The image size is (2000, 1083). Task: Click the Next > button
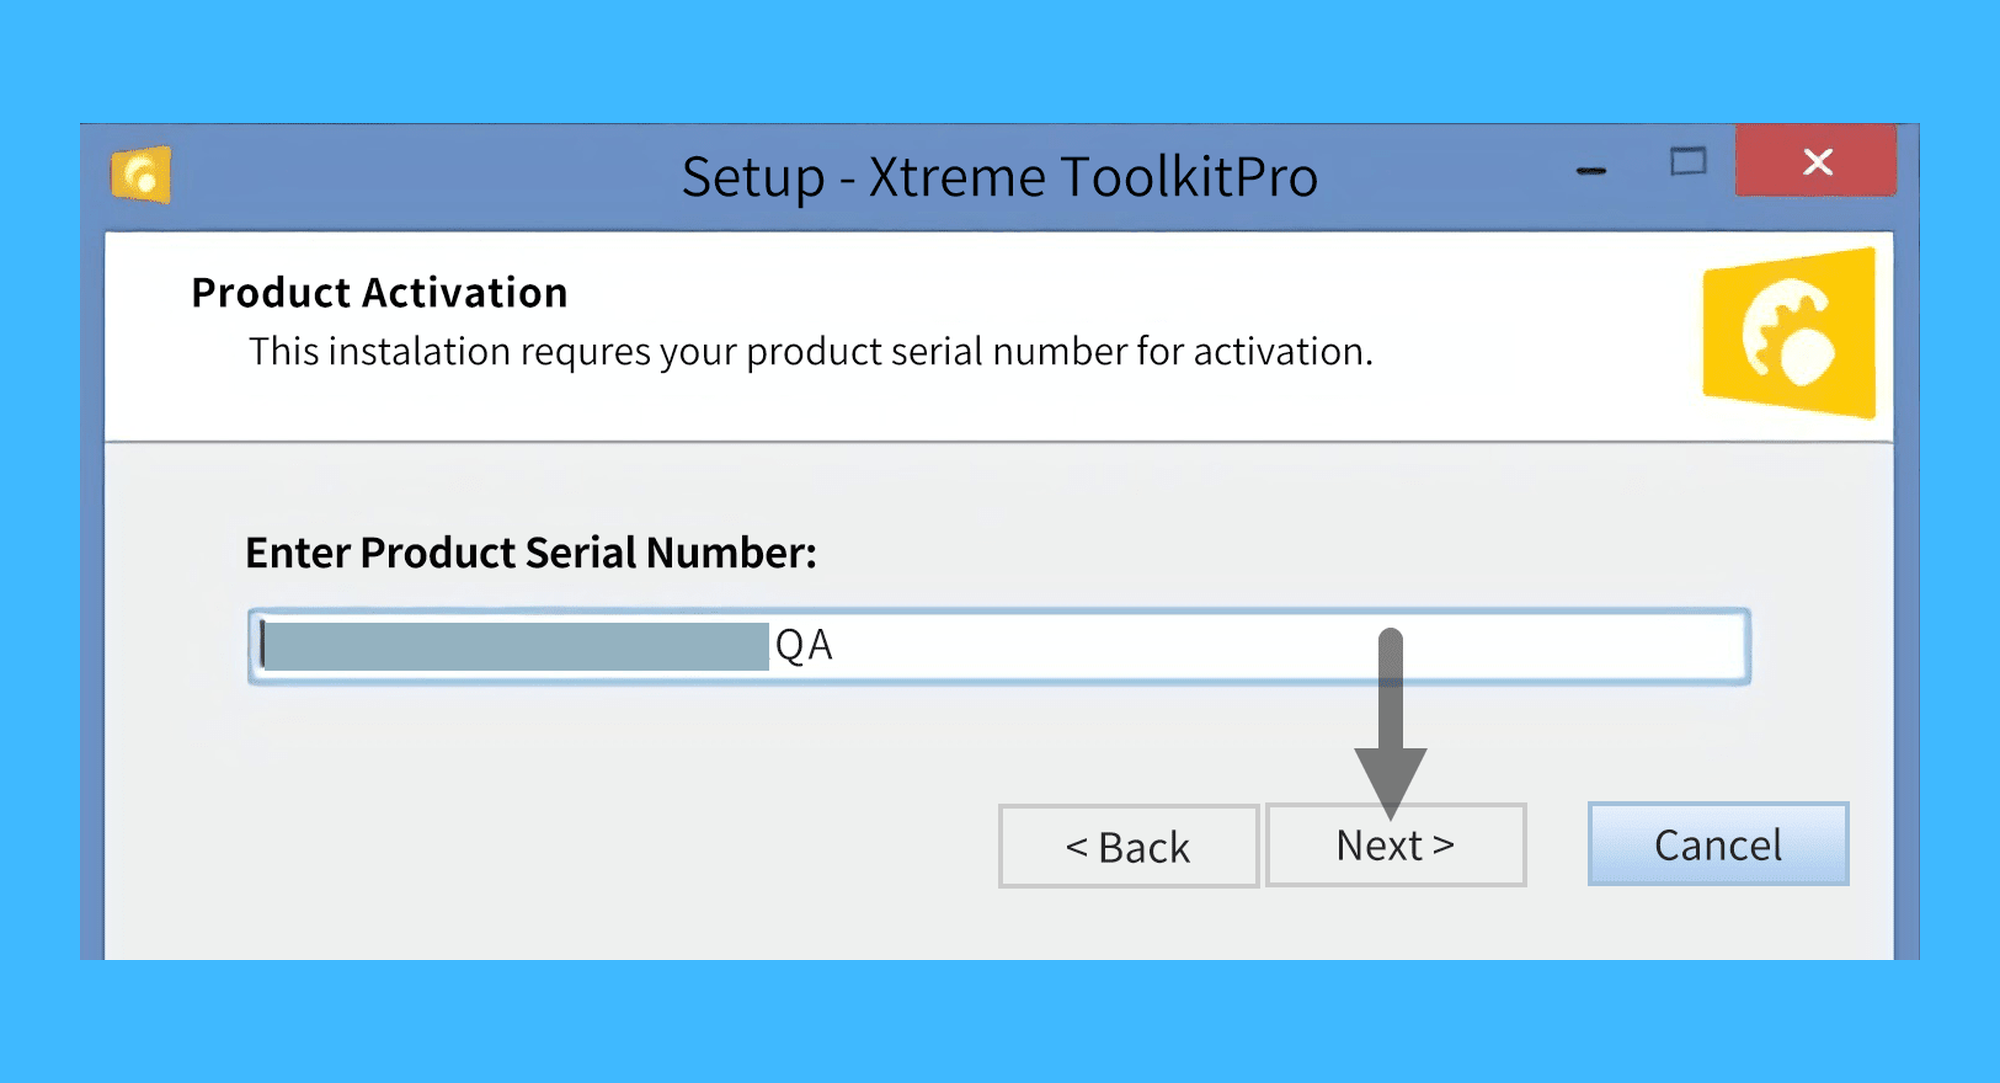click(x=1395, y=845)
